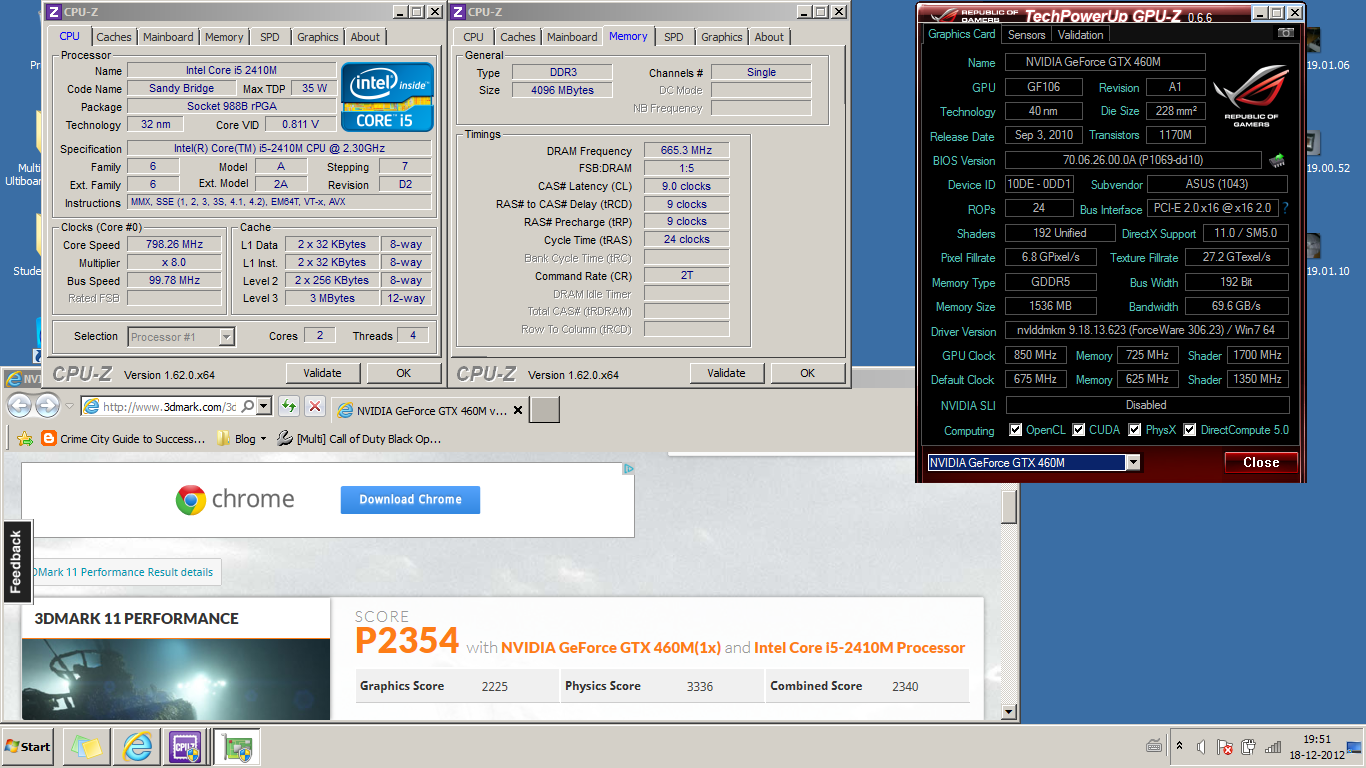Image resolution: width=1366 pixels, height=768 pixels.
Task: Go back in Internet Explorer
Action: [x=20, y=405]
